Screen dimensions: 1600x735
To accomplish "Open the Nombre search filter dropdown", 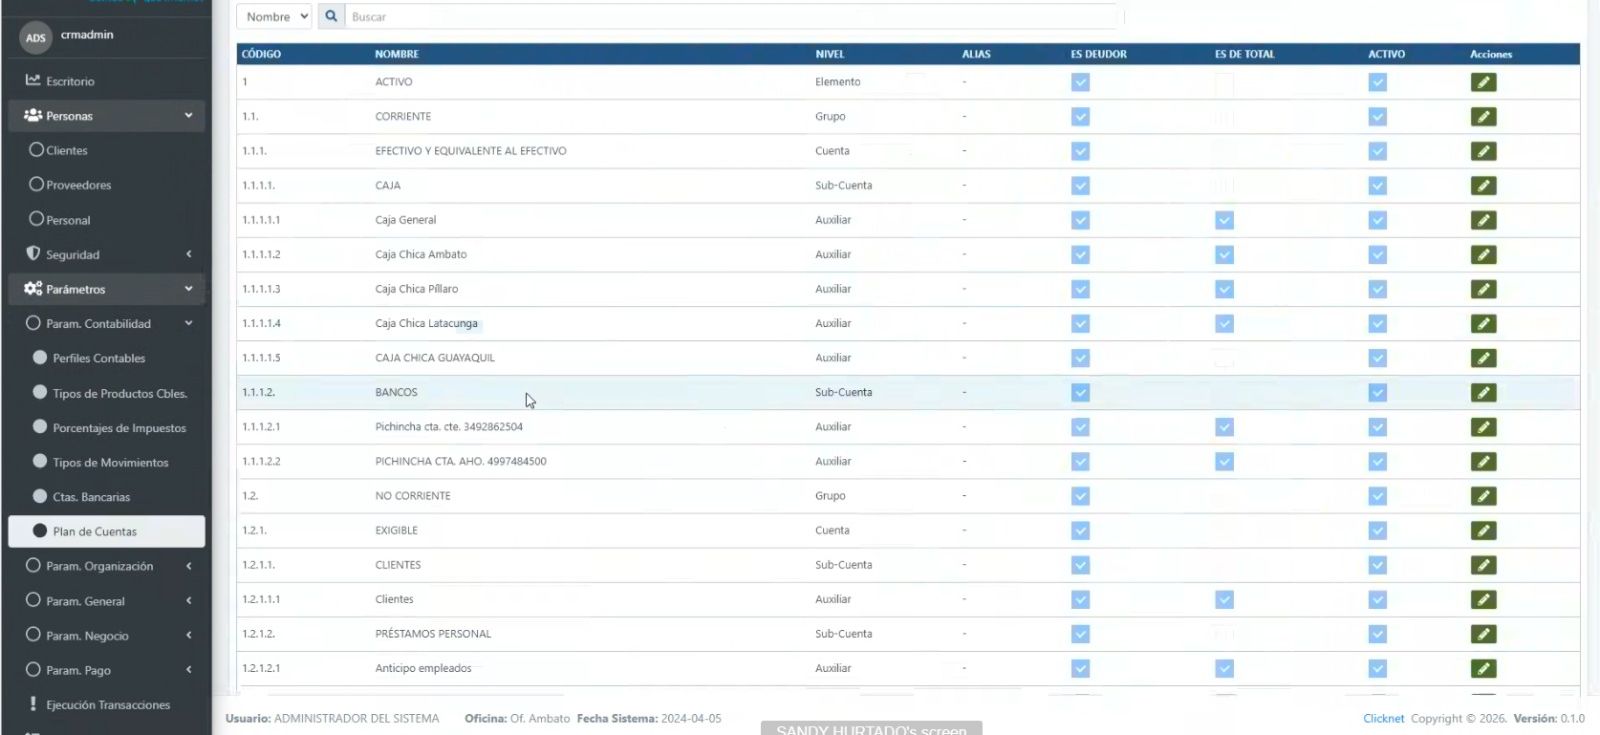I will (275, 16).
